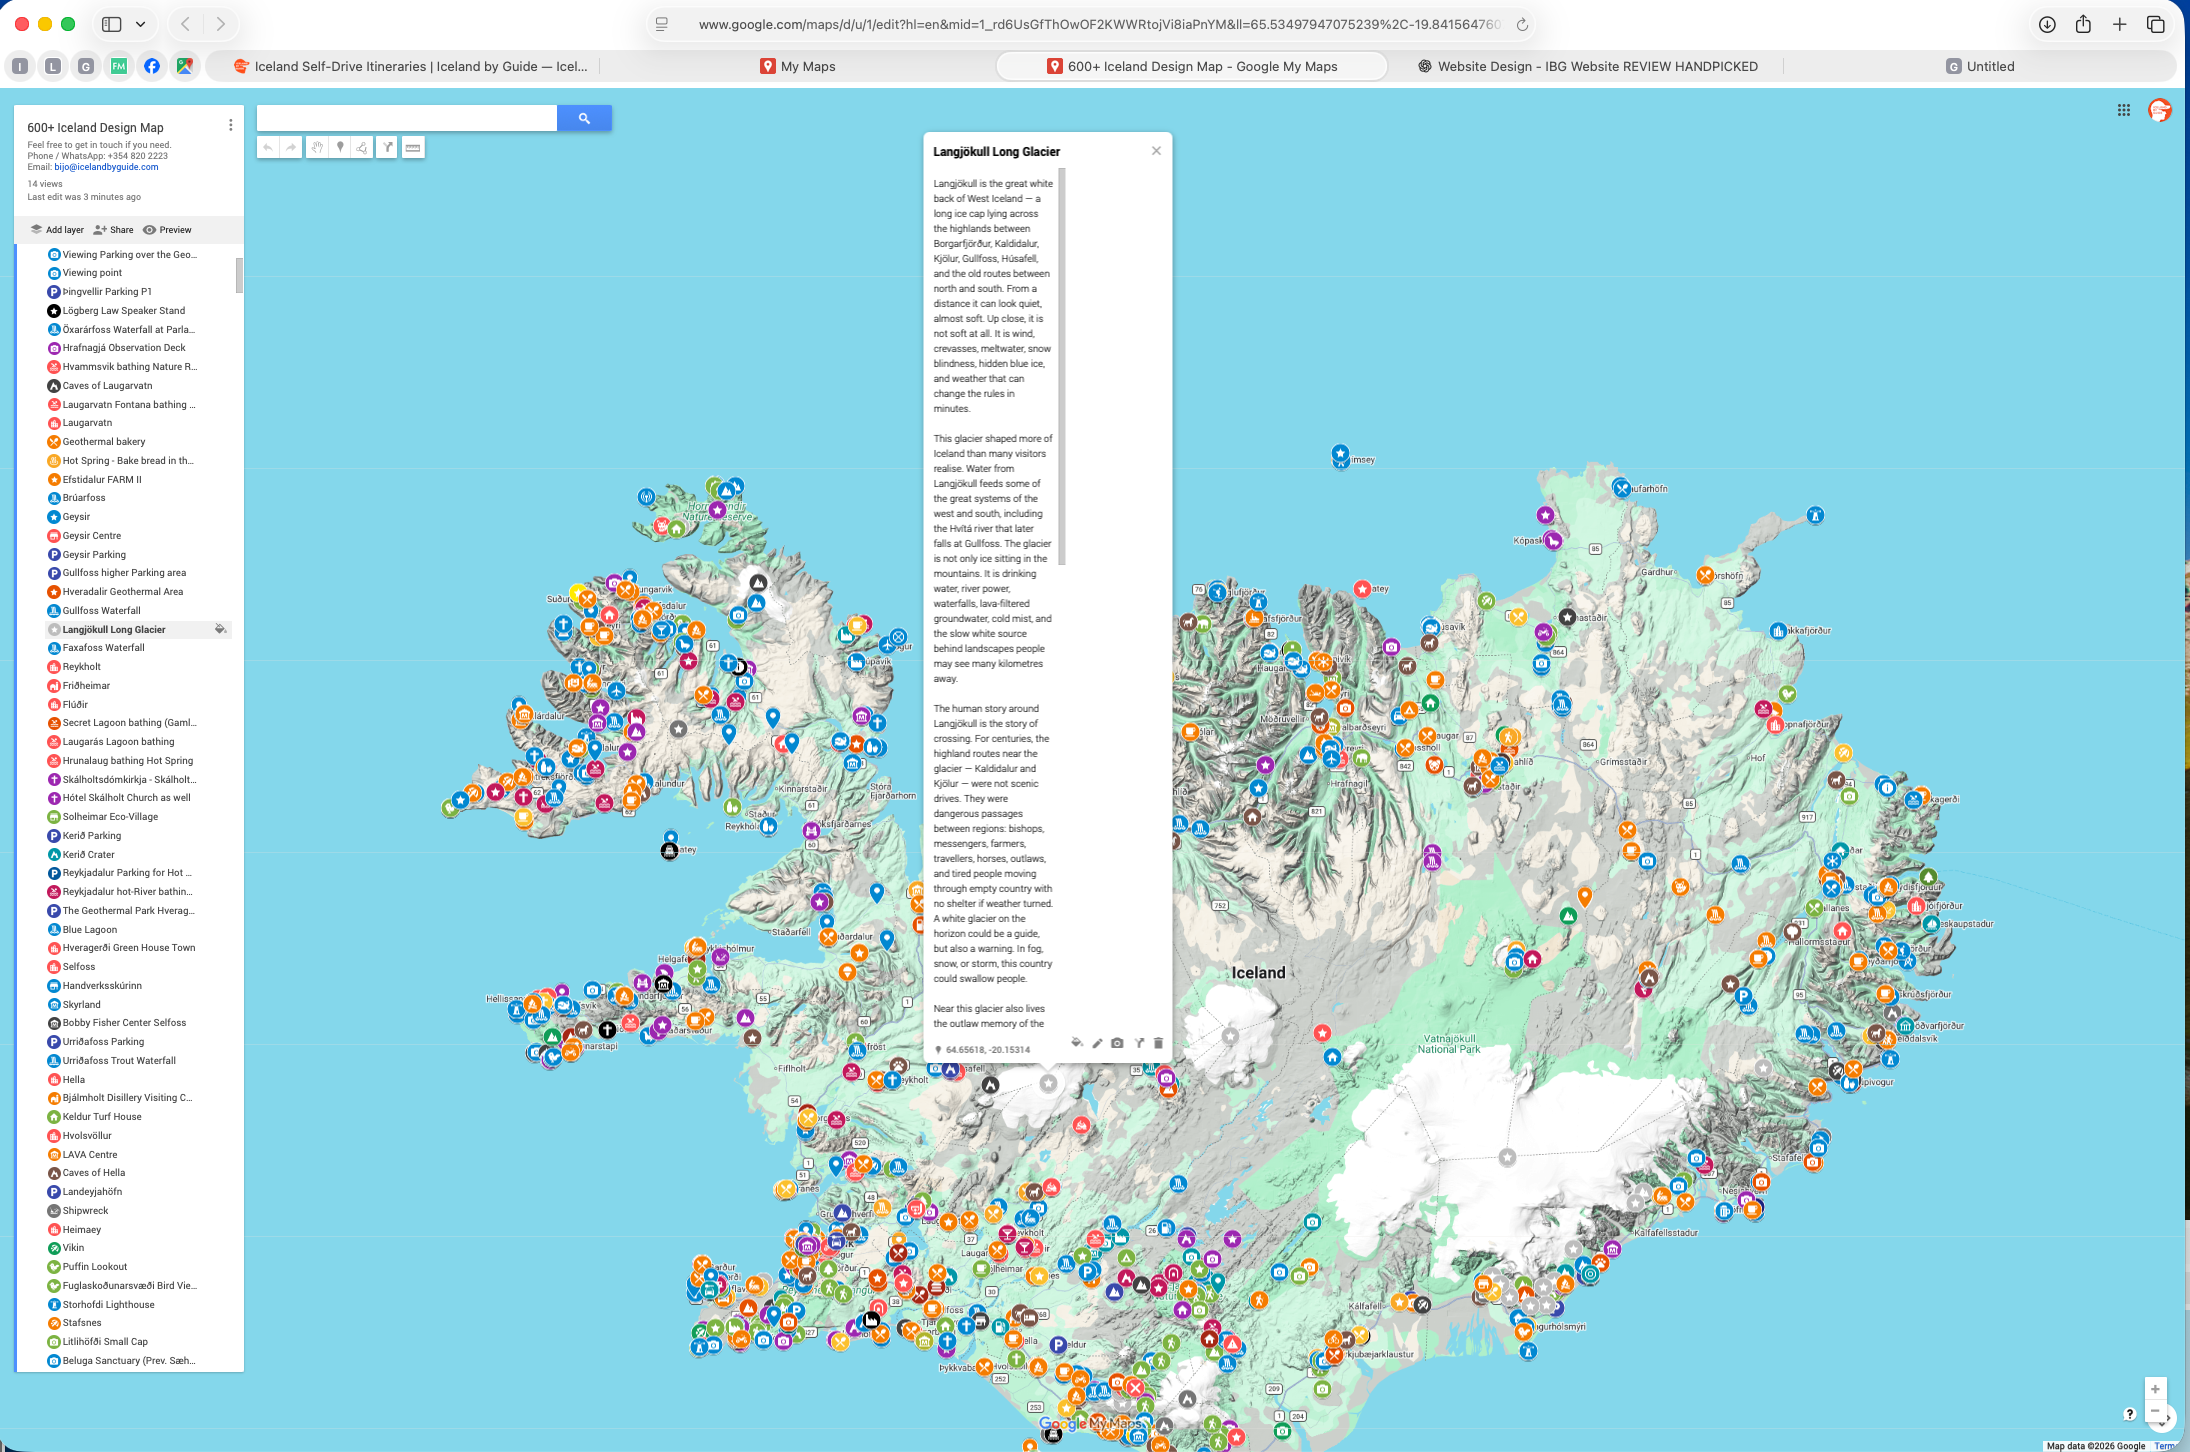Select Storhofdi Lighthouse in the layer list
The height and width of the screenshot is (1452, 2190).
[x=108, y=1305]
